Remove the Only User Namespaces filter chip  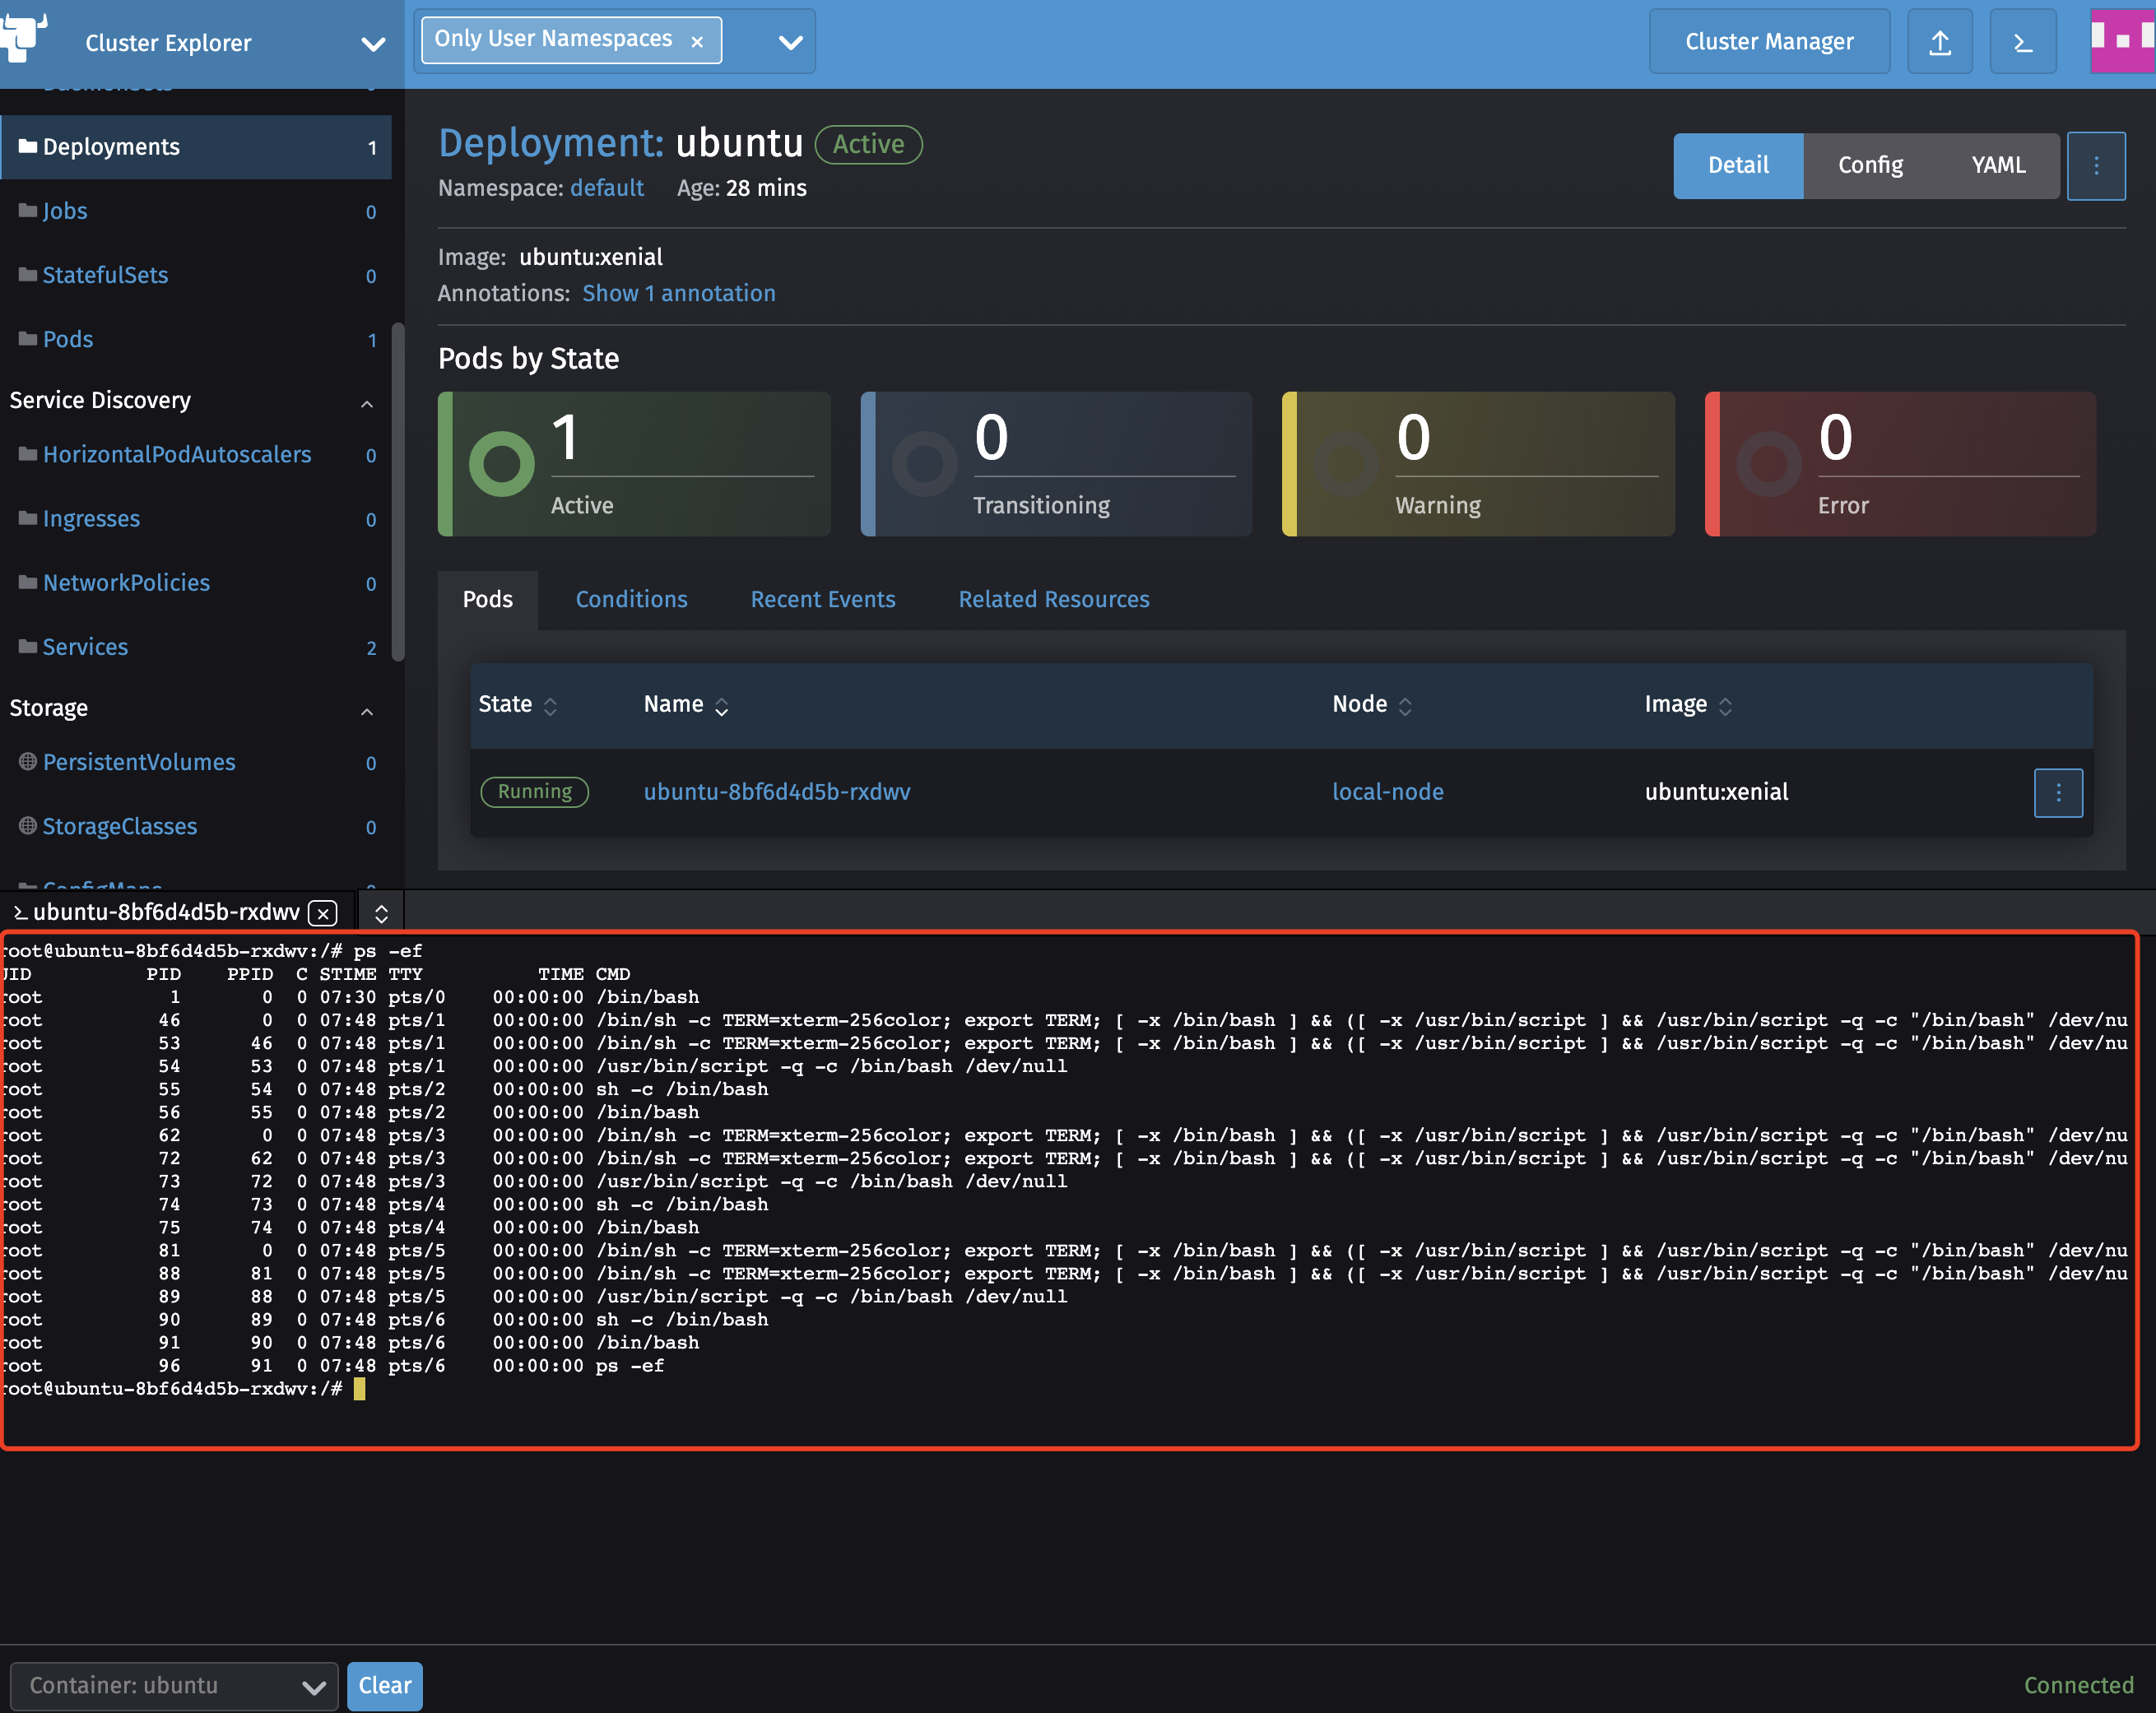[697, 40]
